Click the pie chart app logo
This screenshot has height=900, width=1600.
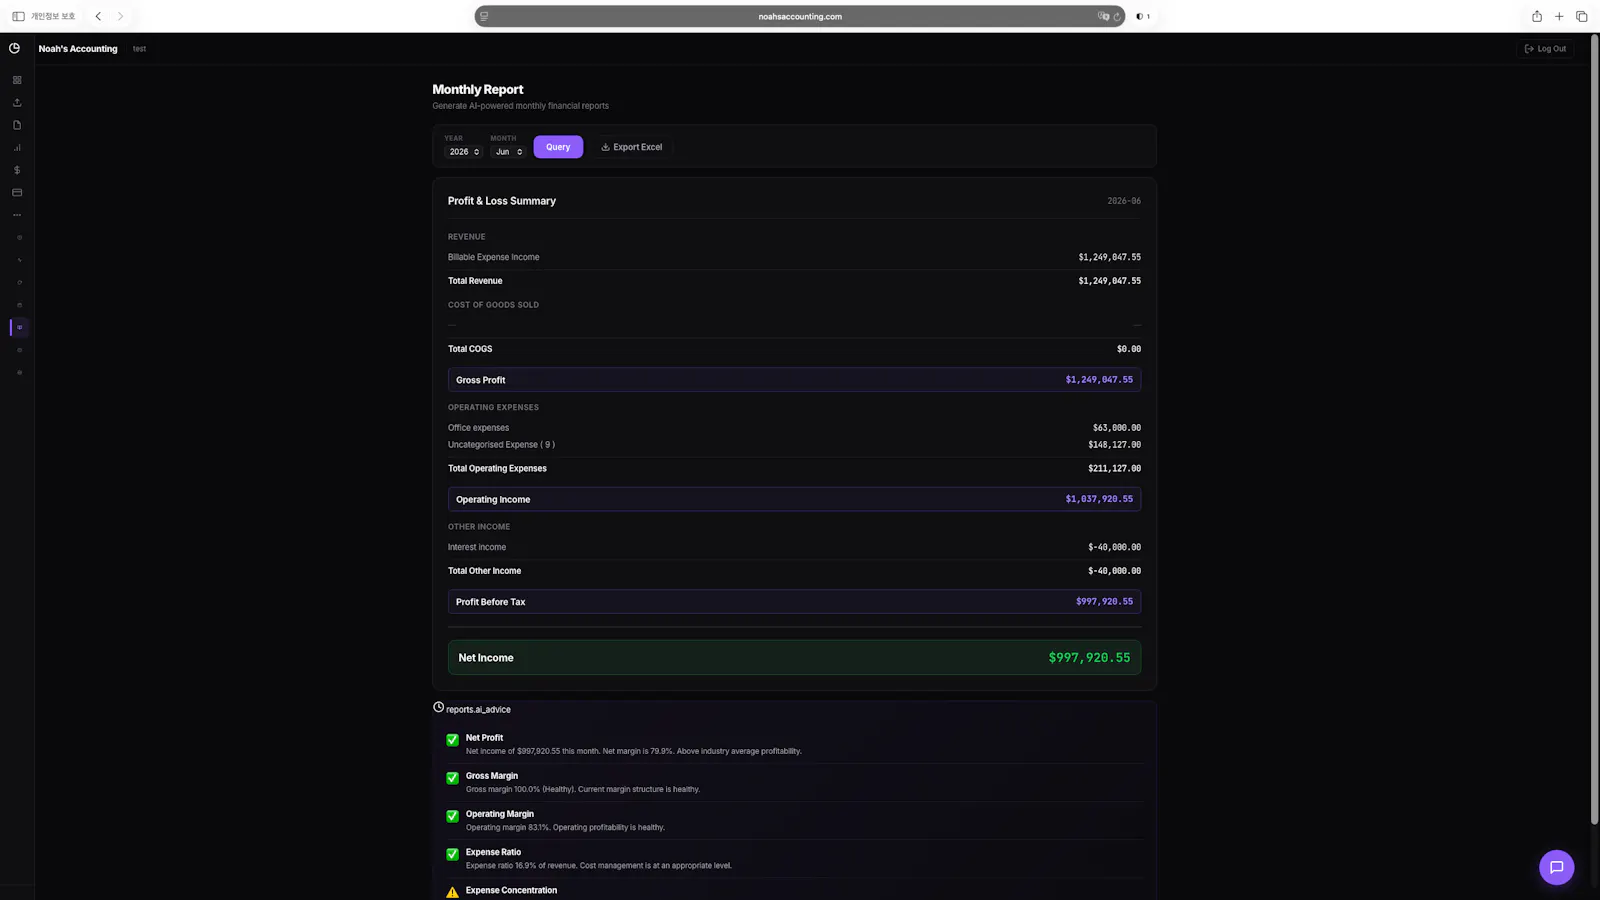[15, 48]
